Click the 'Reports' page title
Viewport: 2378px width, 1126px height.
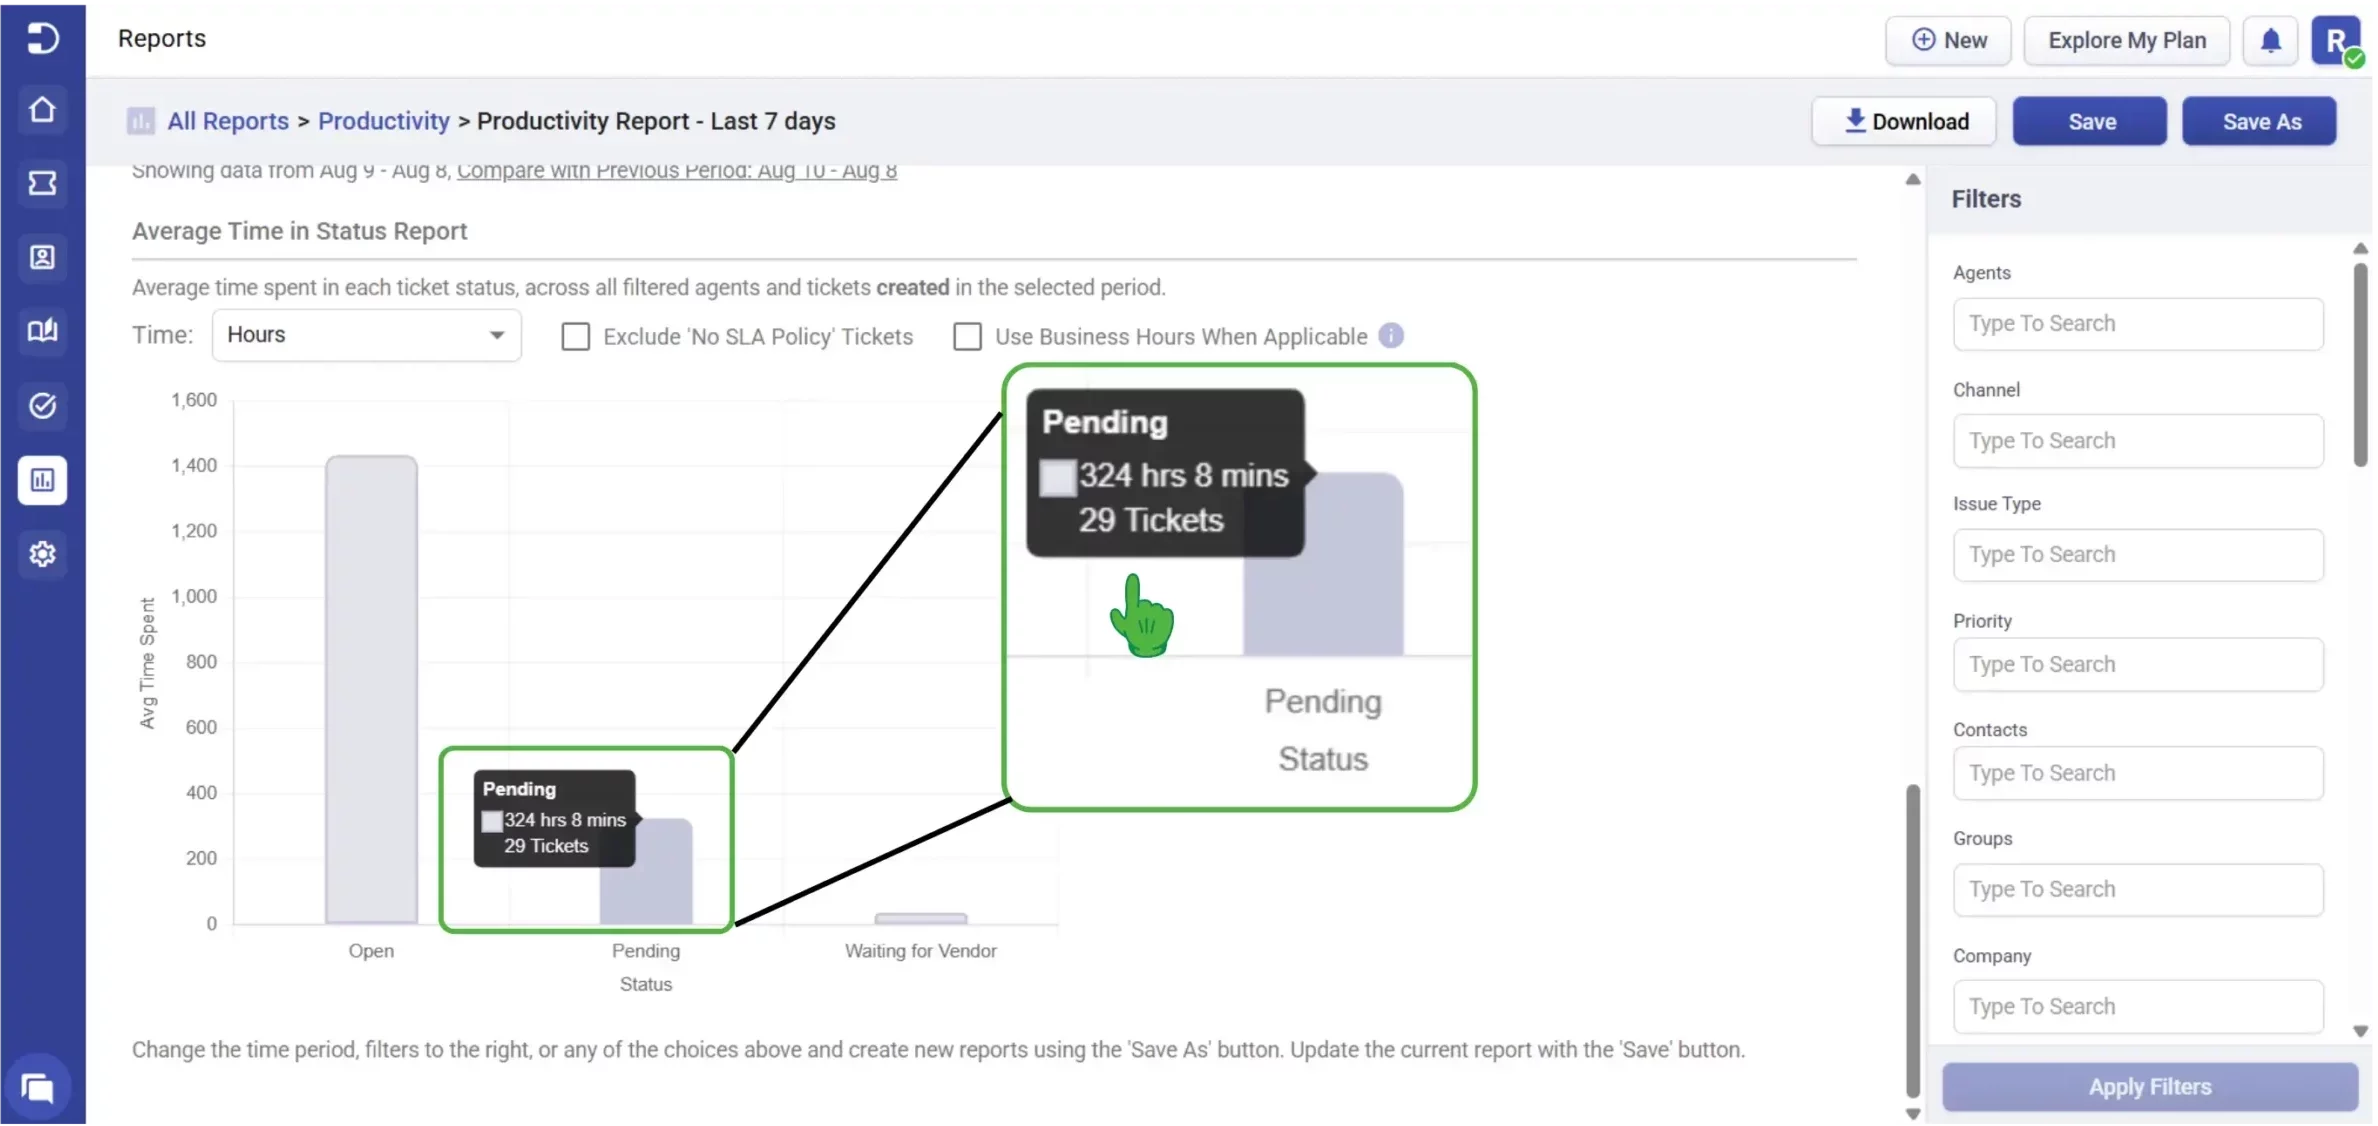click(162, 38)
